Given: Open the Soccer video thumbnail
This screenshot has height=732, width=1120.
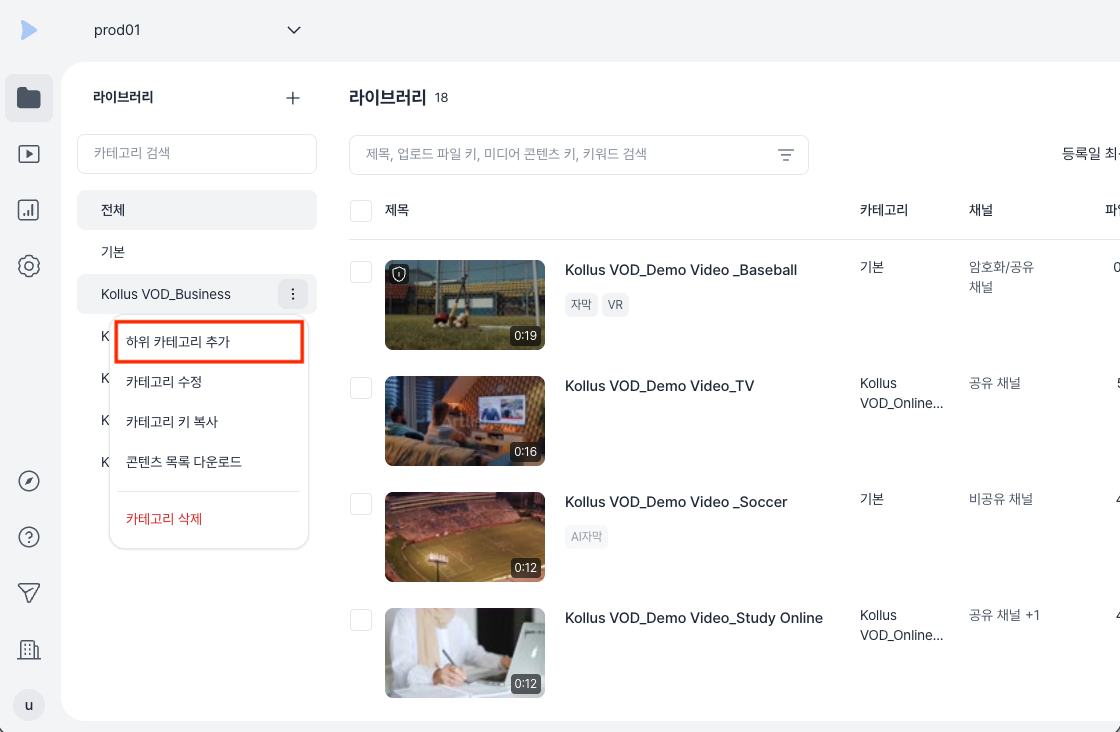Looking at the screenshot, I should (465, 537).
